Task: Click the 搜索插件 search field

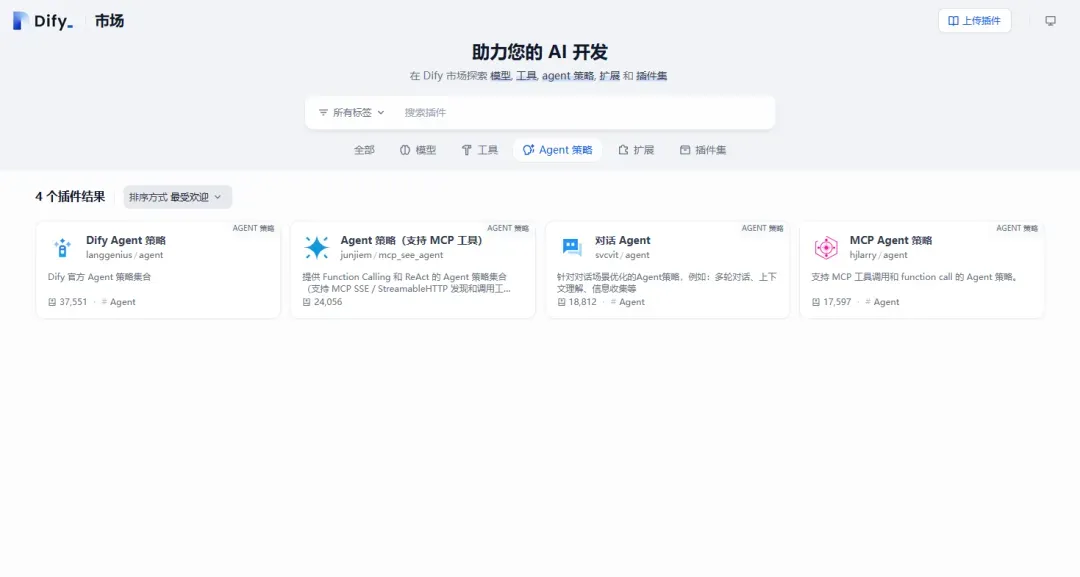Action: pyautogui.click(x=585, y=112)
